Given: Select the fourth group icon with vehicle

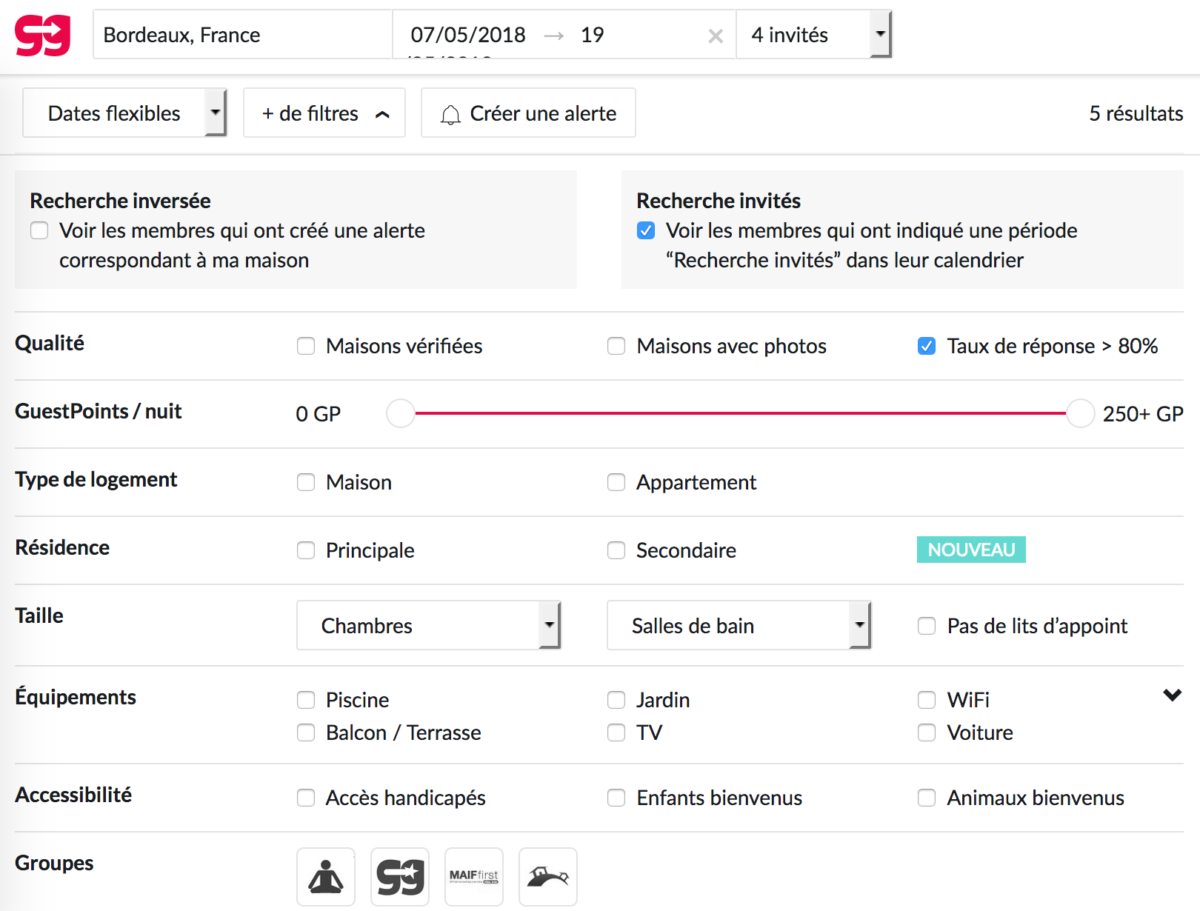Looking at the screenshot, I should coord(548,877).
